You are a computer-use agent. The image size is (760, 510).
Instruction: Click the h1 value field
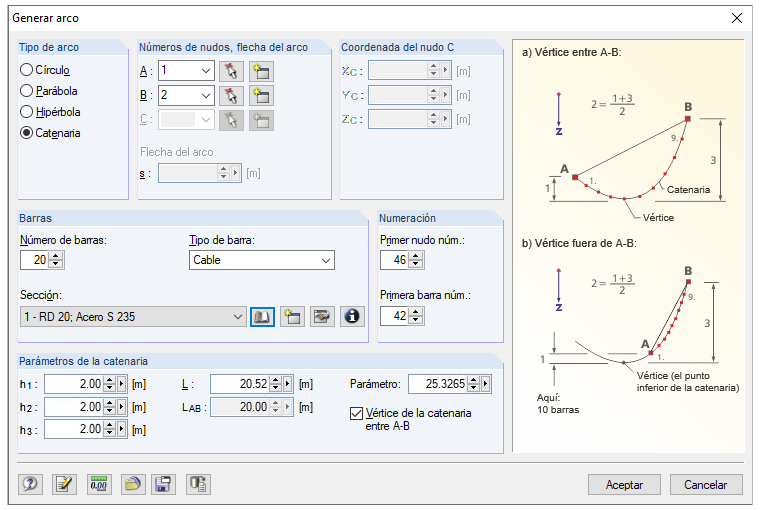click(x=74, y=384)
